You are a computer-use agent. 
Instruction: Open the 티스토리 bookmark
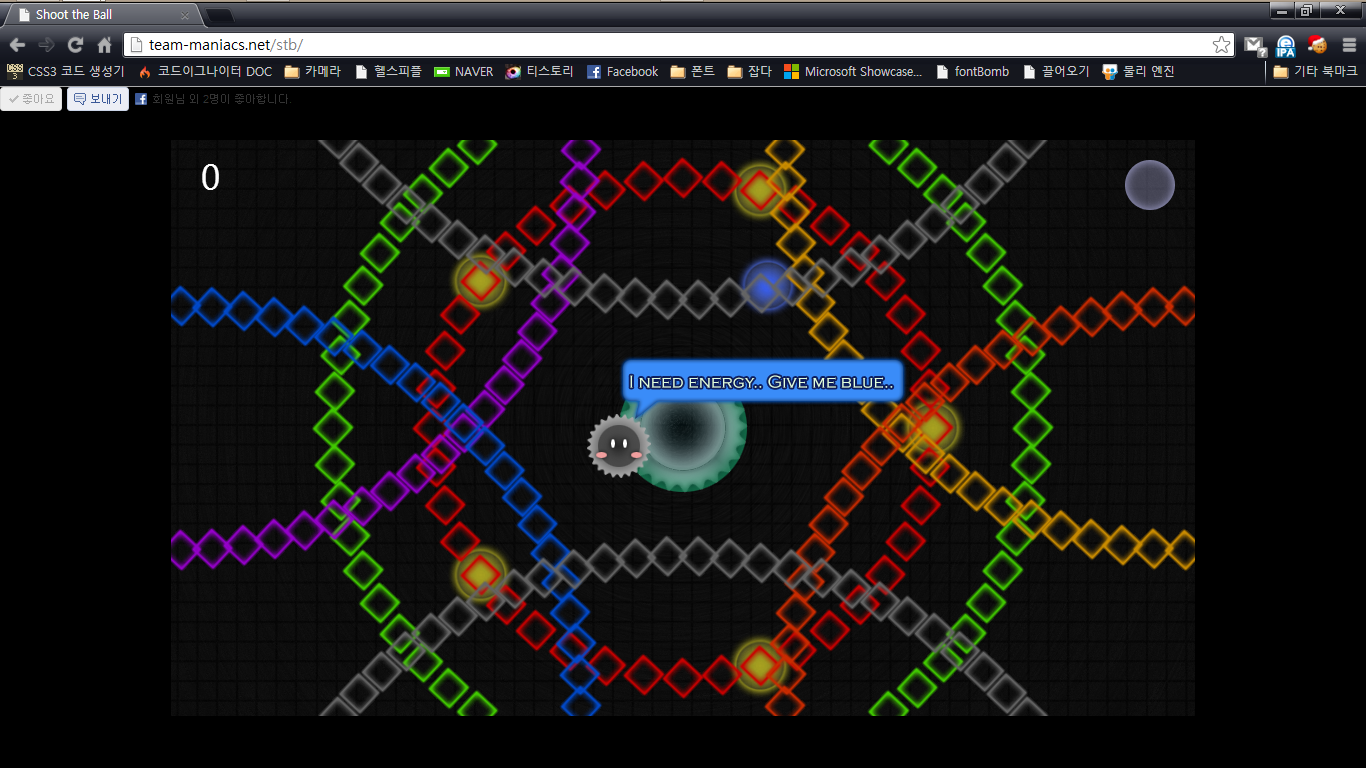540,71
